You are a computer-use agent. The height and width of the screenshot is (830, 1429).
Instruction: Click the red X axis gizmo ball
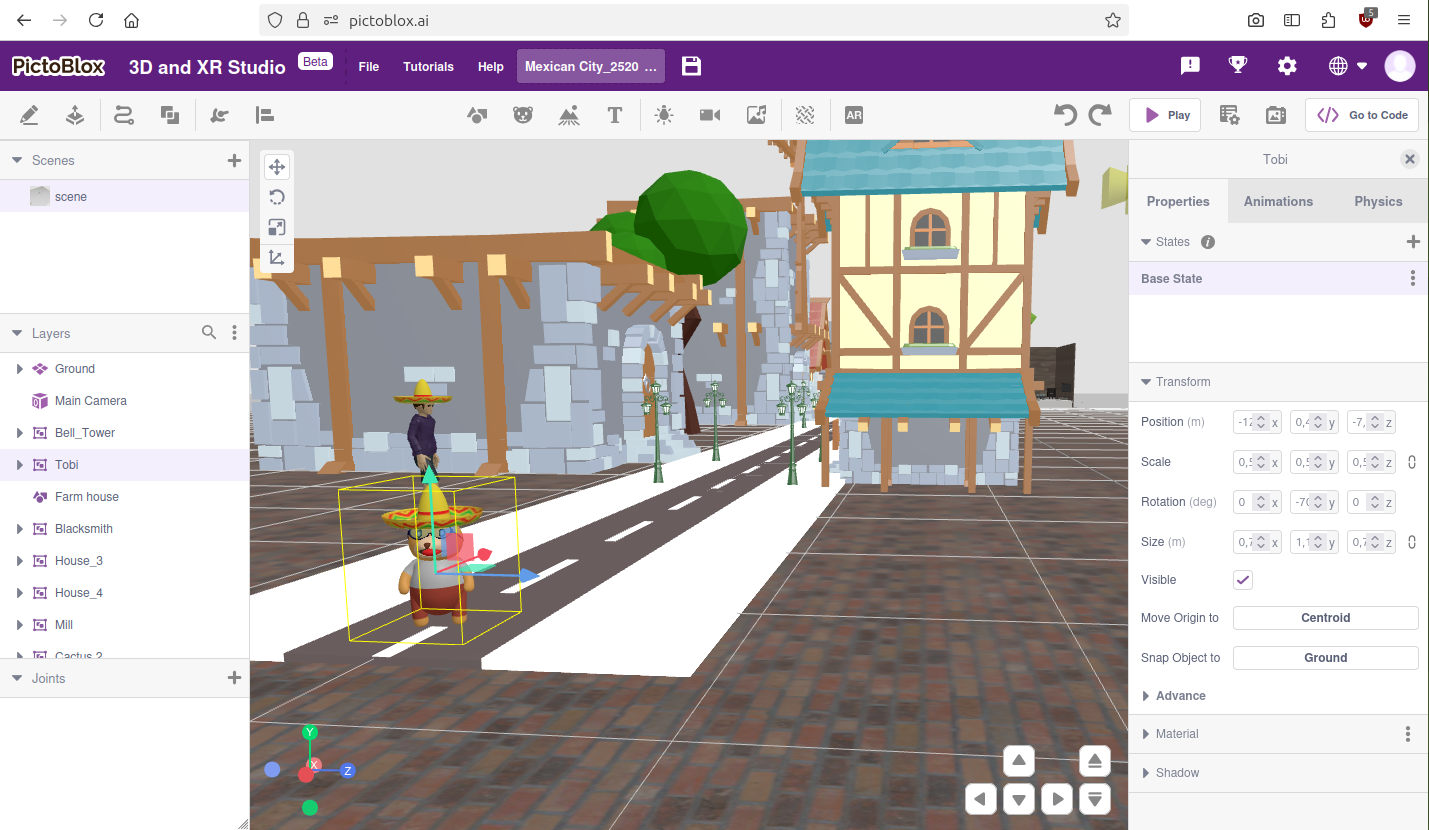[x=306, y=774]
